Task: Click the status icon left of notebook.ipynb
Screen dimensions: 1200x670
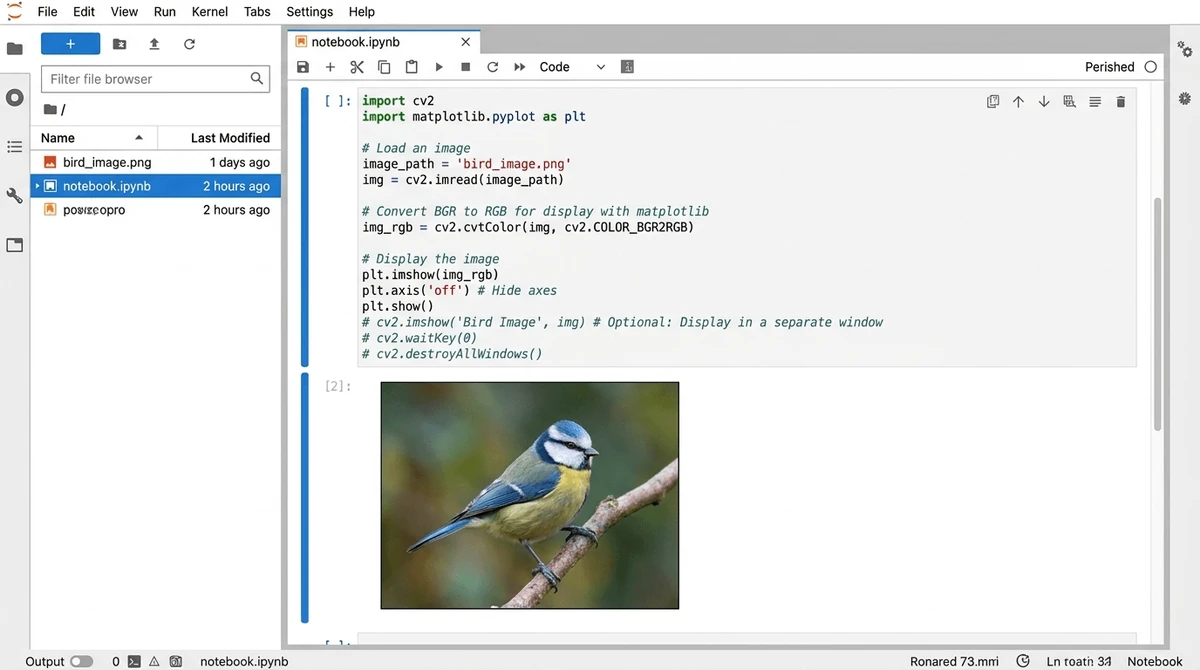Action: (x=176, y=661)
